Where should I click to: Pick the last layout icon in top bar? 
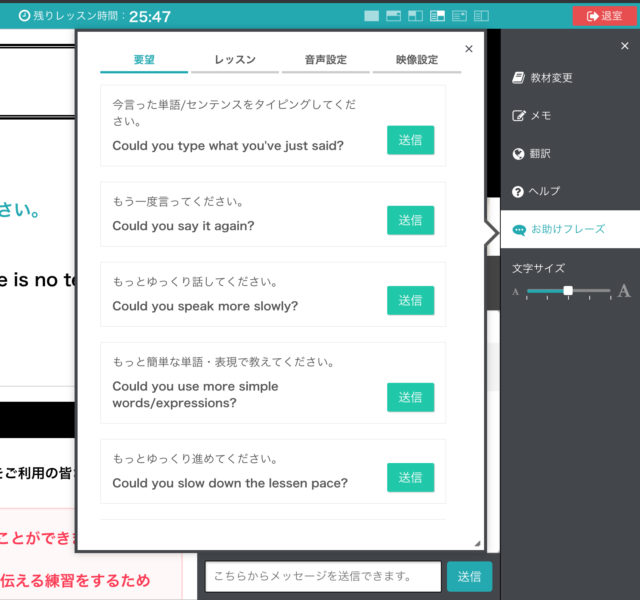tap(481, 16)
